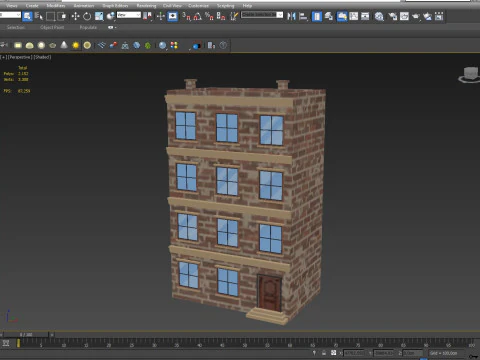
Task: Select the Select by Name tool
Action: [39, 16]
